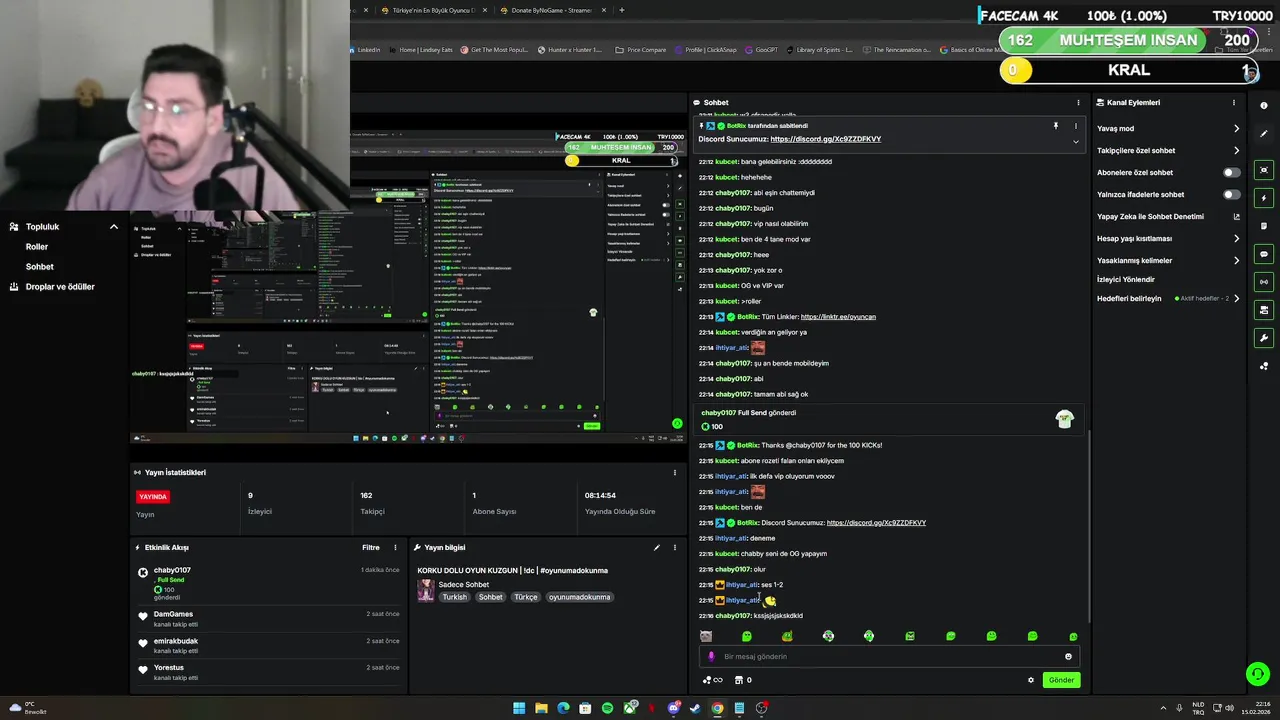Screen dimensions: 1280x720
Task: Open the Windows Start menu
Action: coord(519,708)
